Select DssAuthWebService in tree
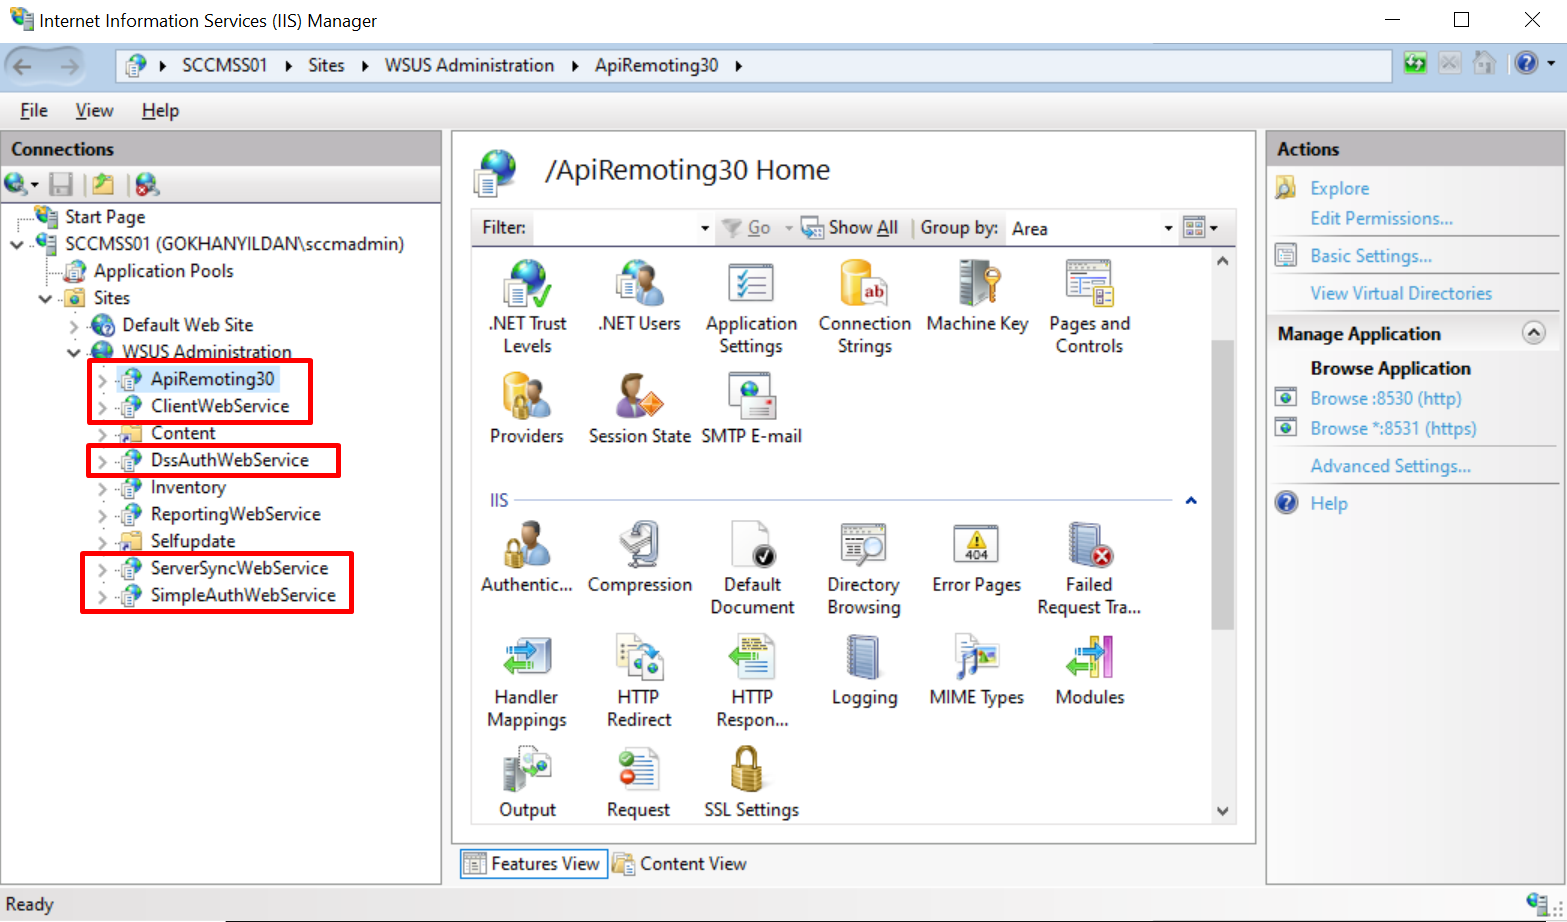This screenshot has height=922, width=1567. (x=230, y=460)
